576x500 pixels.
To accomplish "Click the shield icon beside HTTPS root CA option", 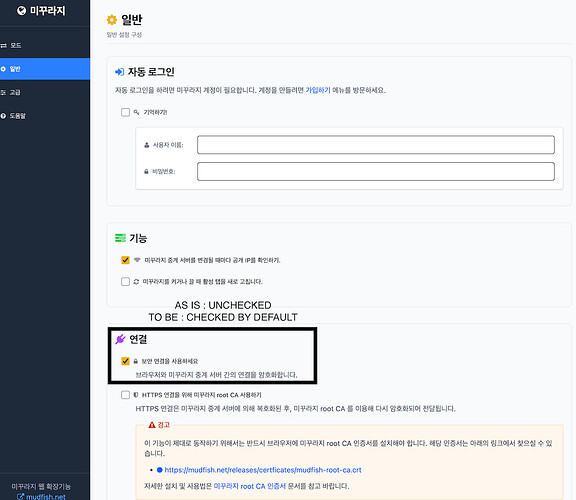I will coord(136,395).
